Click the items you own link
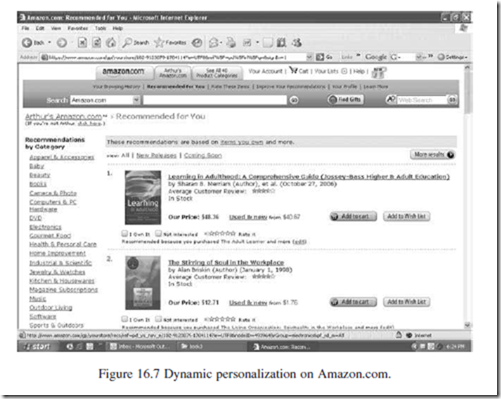This screenshot has height=399, width=501. pyautogui.click(x=242, y=142)
